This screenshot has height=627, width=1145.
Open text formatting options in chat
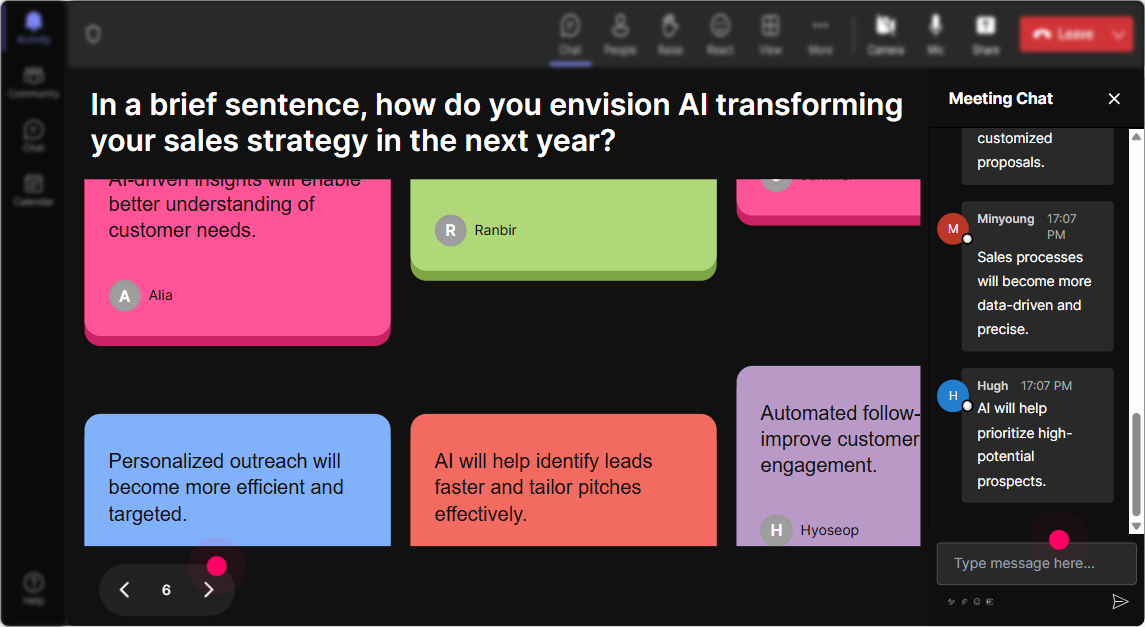pos(951,601)
